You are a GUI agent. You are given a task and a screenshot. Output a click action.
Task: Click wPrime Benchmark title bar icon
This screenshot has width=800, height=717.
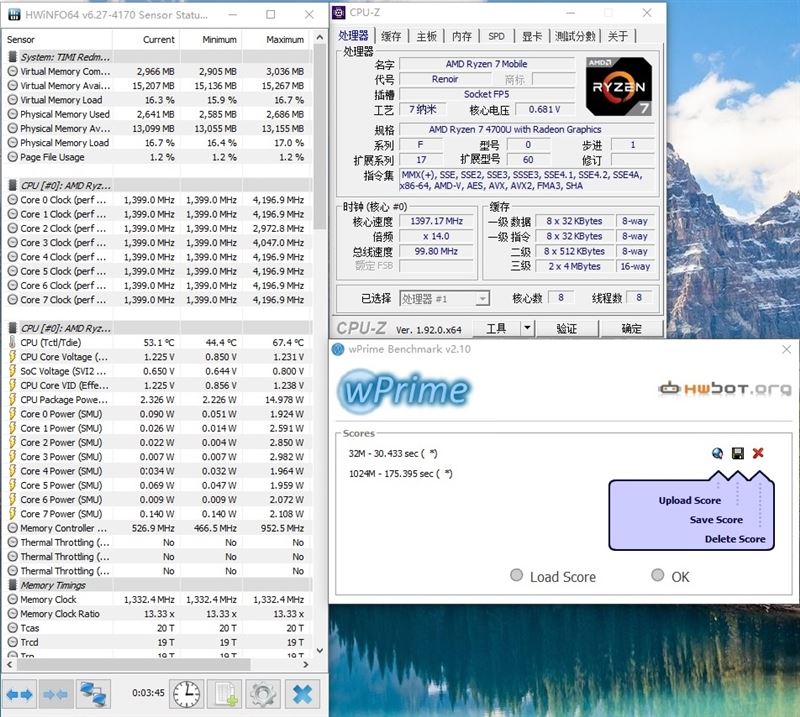point(338,349)
